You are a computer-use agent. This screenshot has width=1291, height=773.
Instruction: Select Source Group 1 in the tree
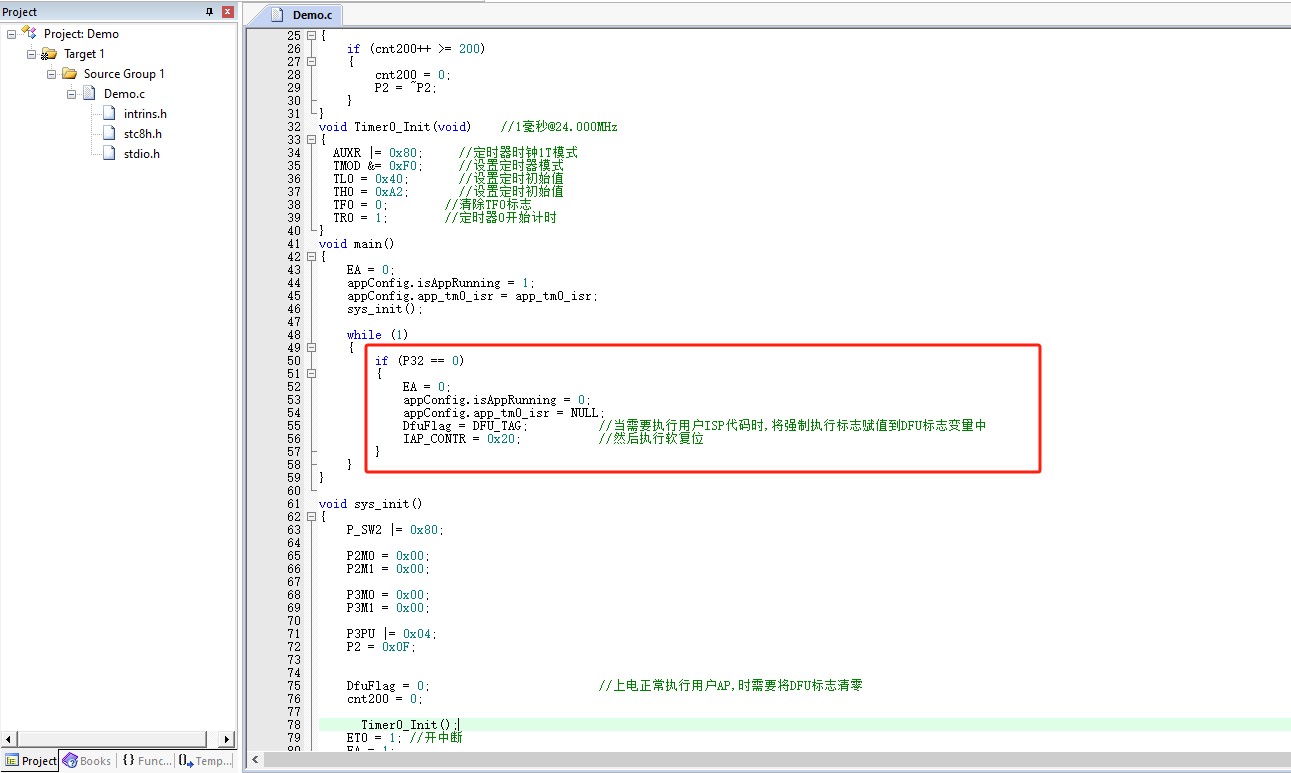124,74
